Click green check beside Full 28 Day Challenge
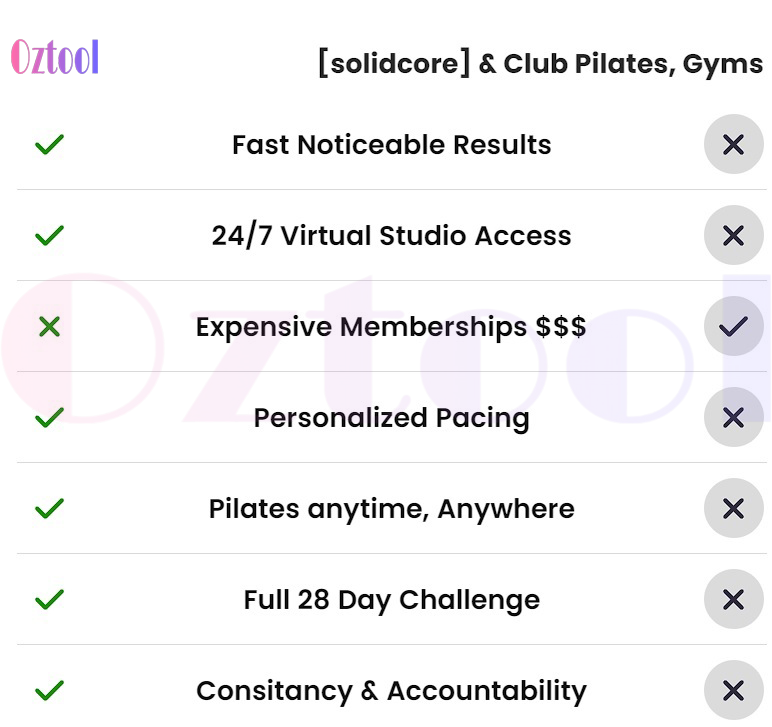Viewport: 772px width, 727px height. [x=49, y=600]
